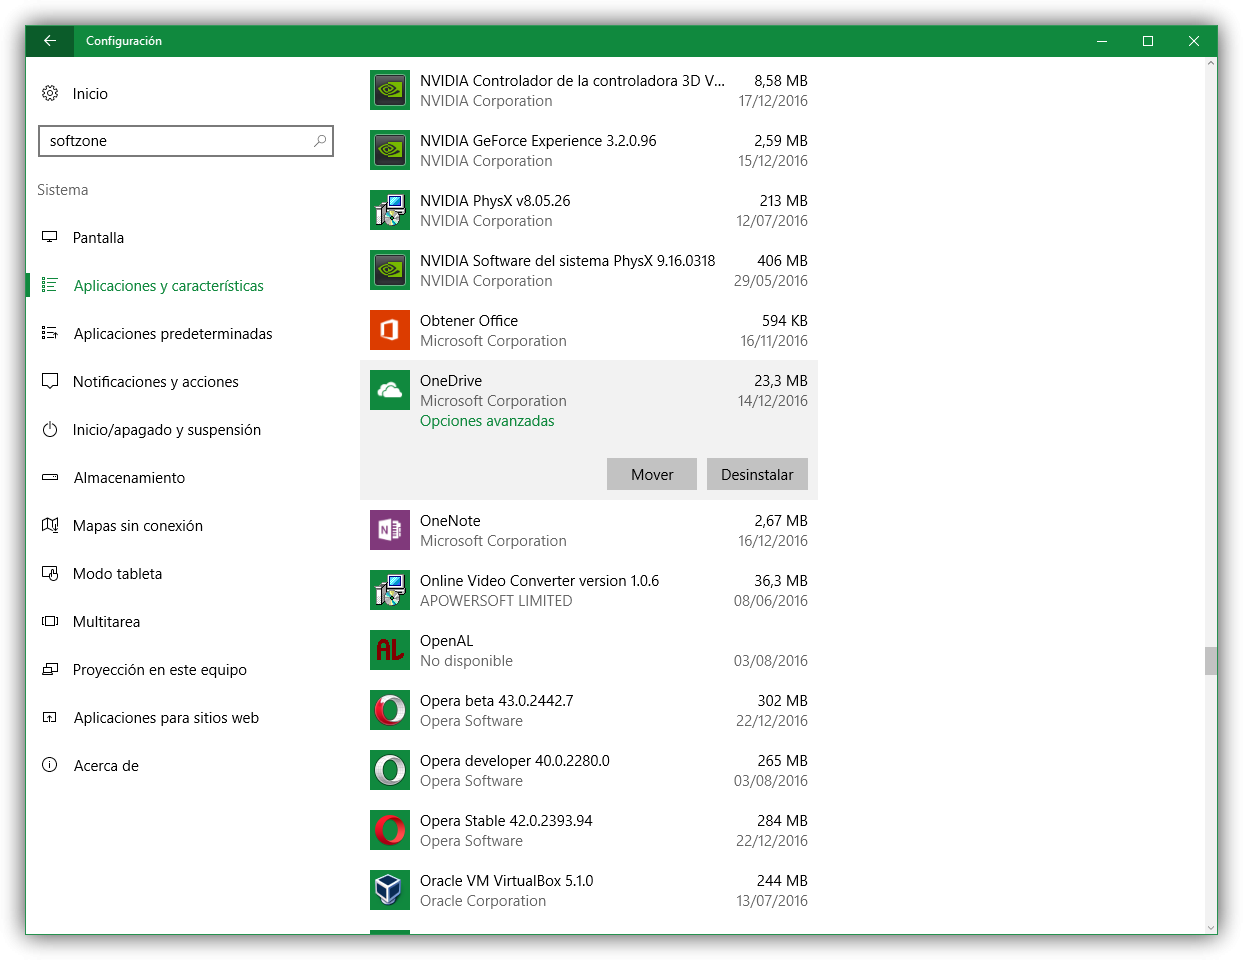Click the Pantalla monitor icon
The height and width of the screenshot is (960, 1243).
tap(50, 237)
